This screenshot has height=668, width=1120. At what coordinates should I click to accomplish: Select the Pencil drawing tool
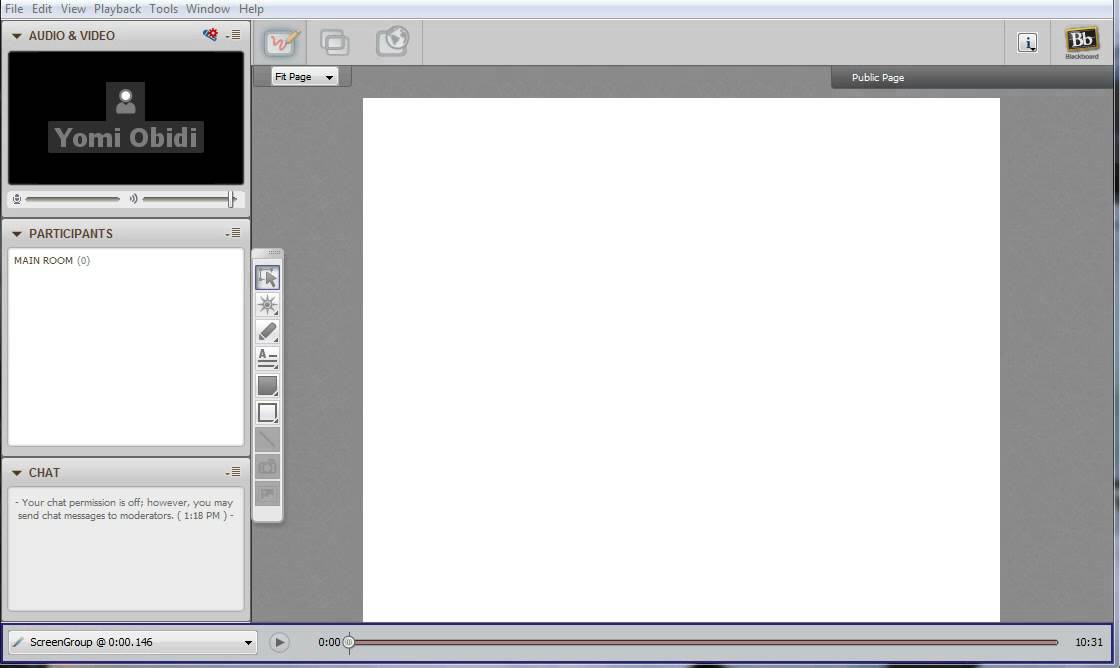[267, 331]
